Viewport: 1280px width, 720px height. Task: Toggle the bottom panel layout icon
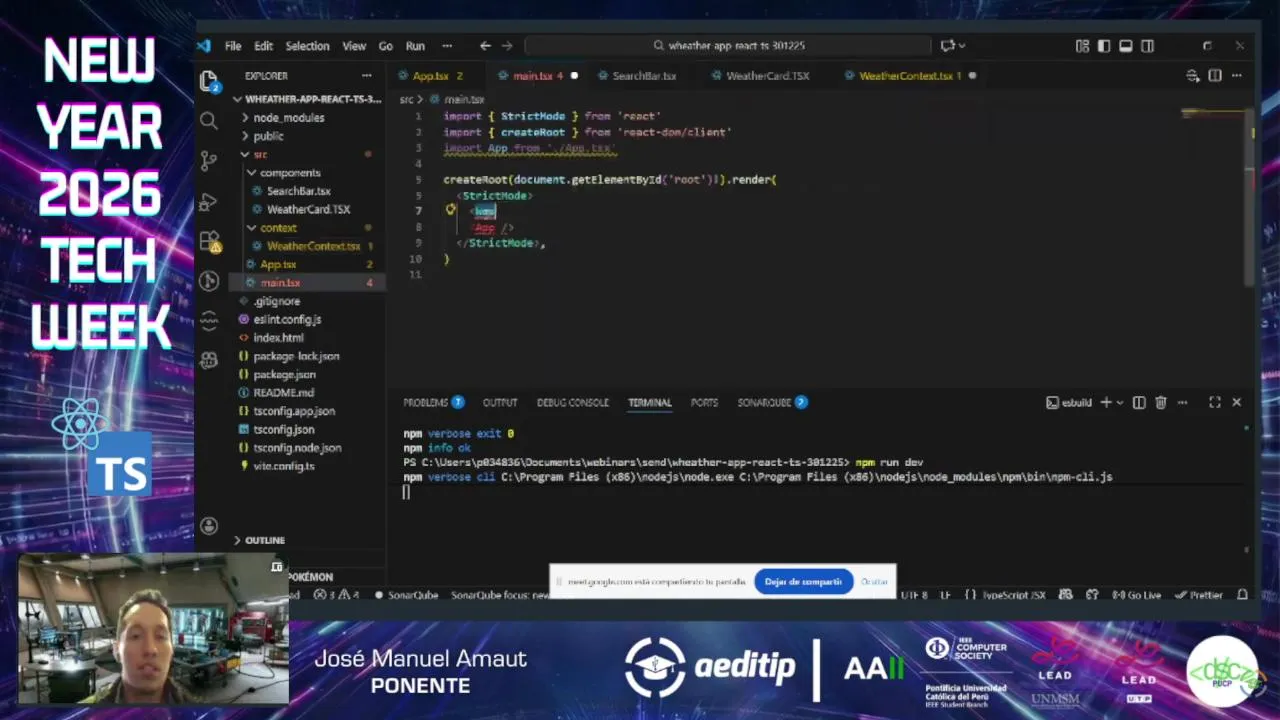click(x=1126, y=46)
